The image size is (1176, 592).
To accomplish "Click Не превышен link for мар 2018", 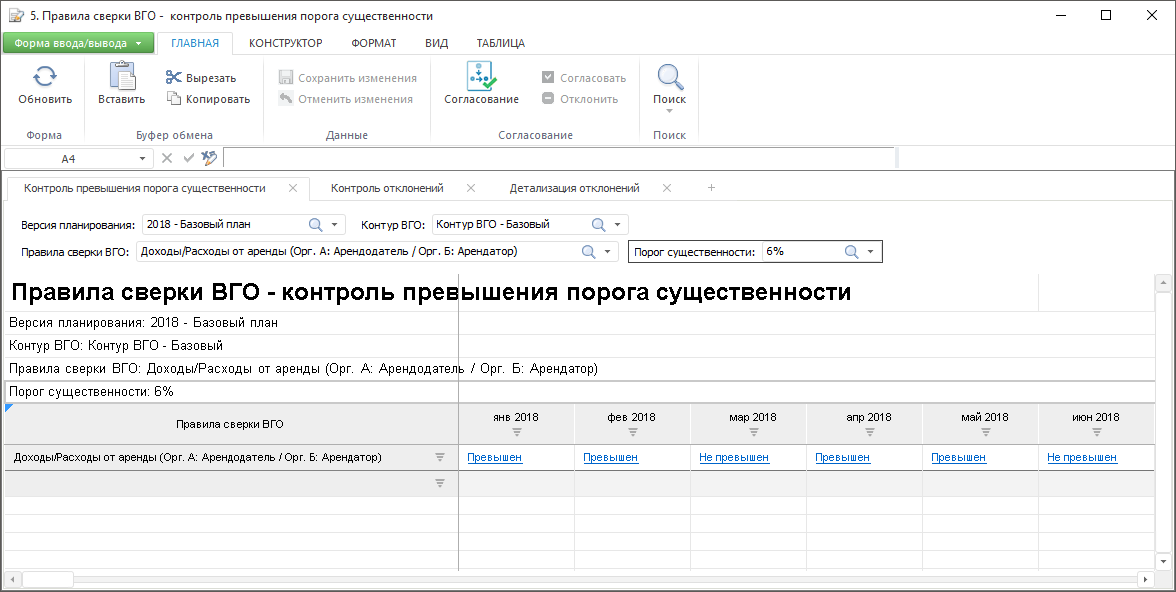I will [734, 457].
